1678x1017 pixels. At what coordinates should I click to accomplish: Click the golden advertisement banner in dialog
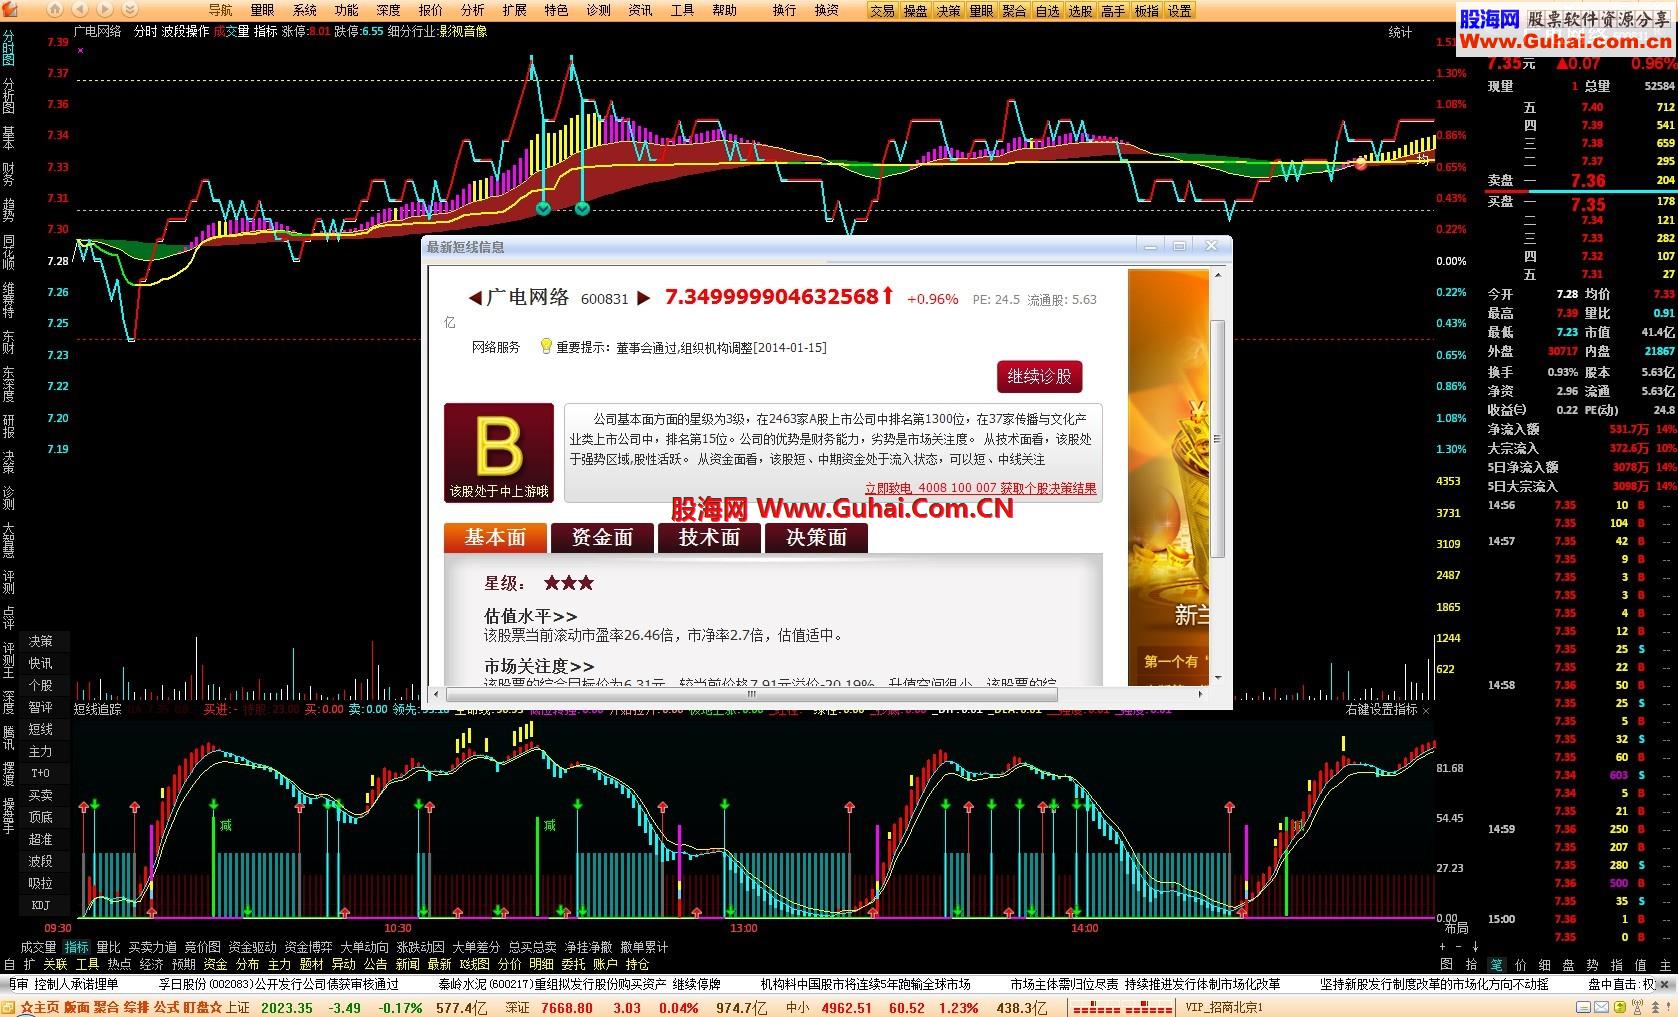1168,476
